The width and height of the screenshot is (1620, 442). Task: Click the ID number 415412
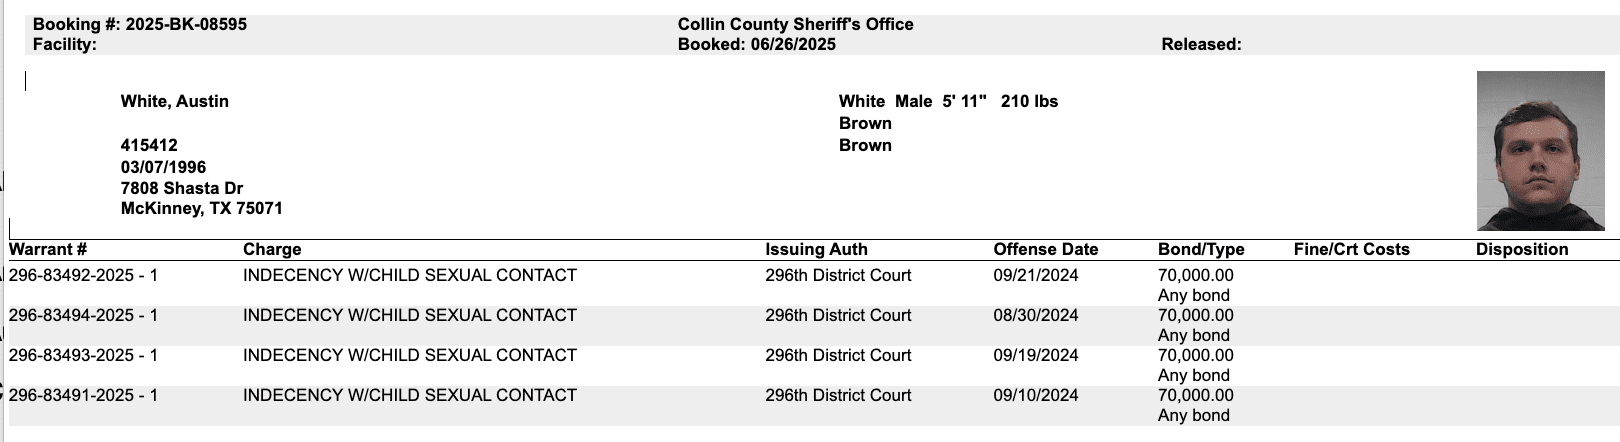pos(149,145)
